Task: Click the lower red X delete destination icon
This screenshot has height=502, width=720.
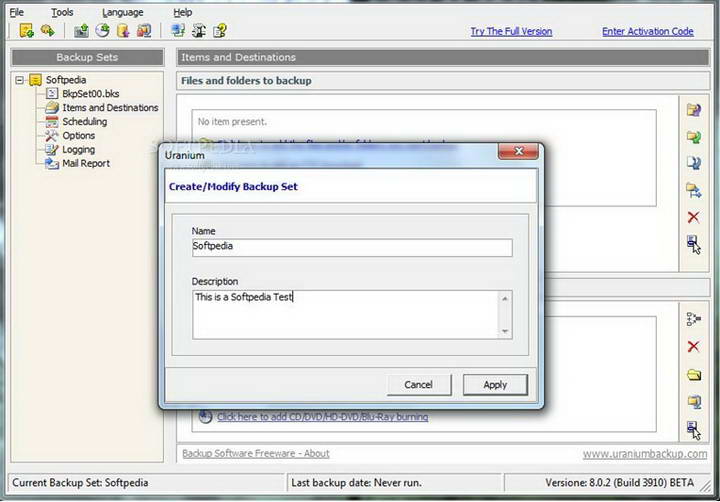Action: [x=693, y=346]
